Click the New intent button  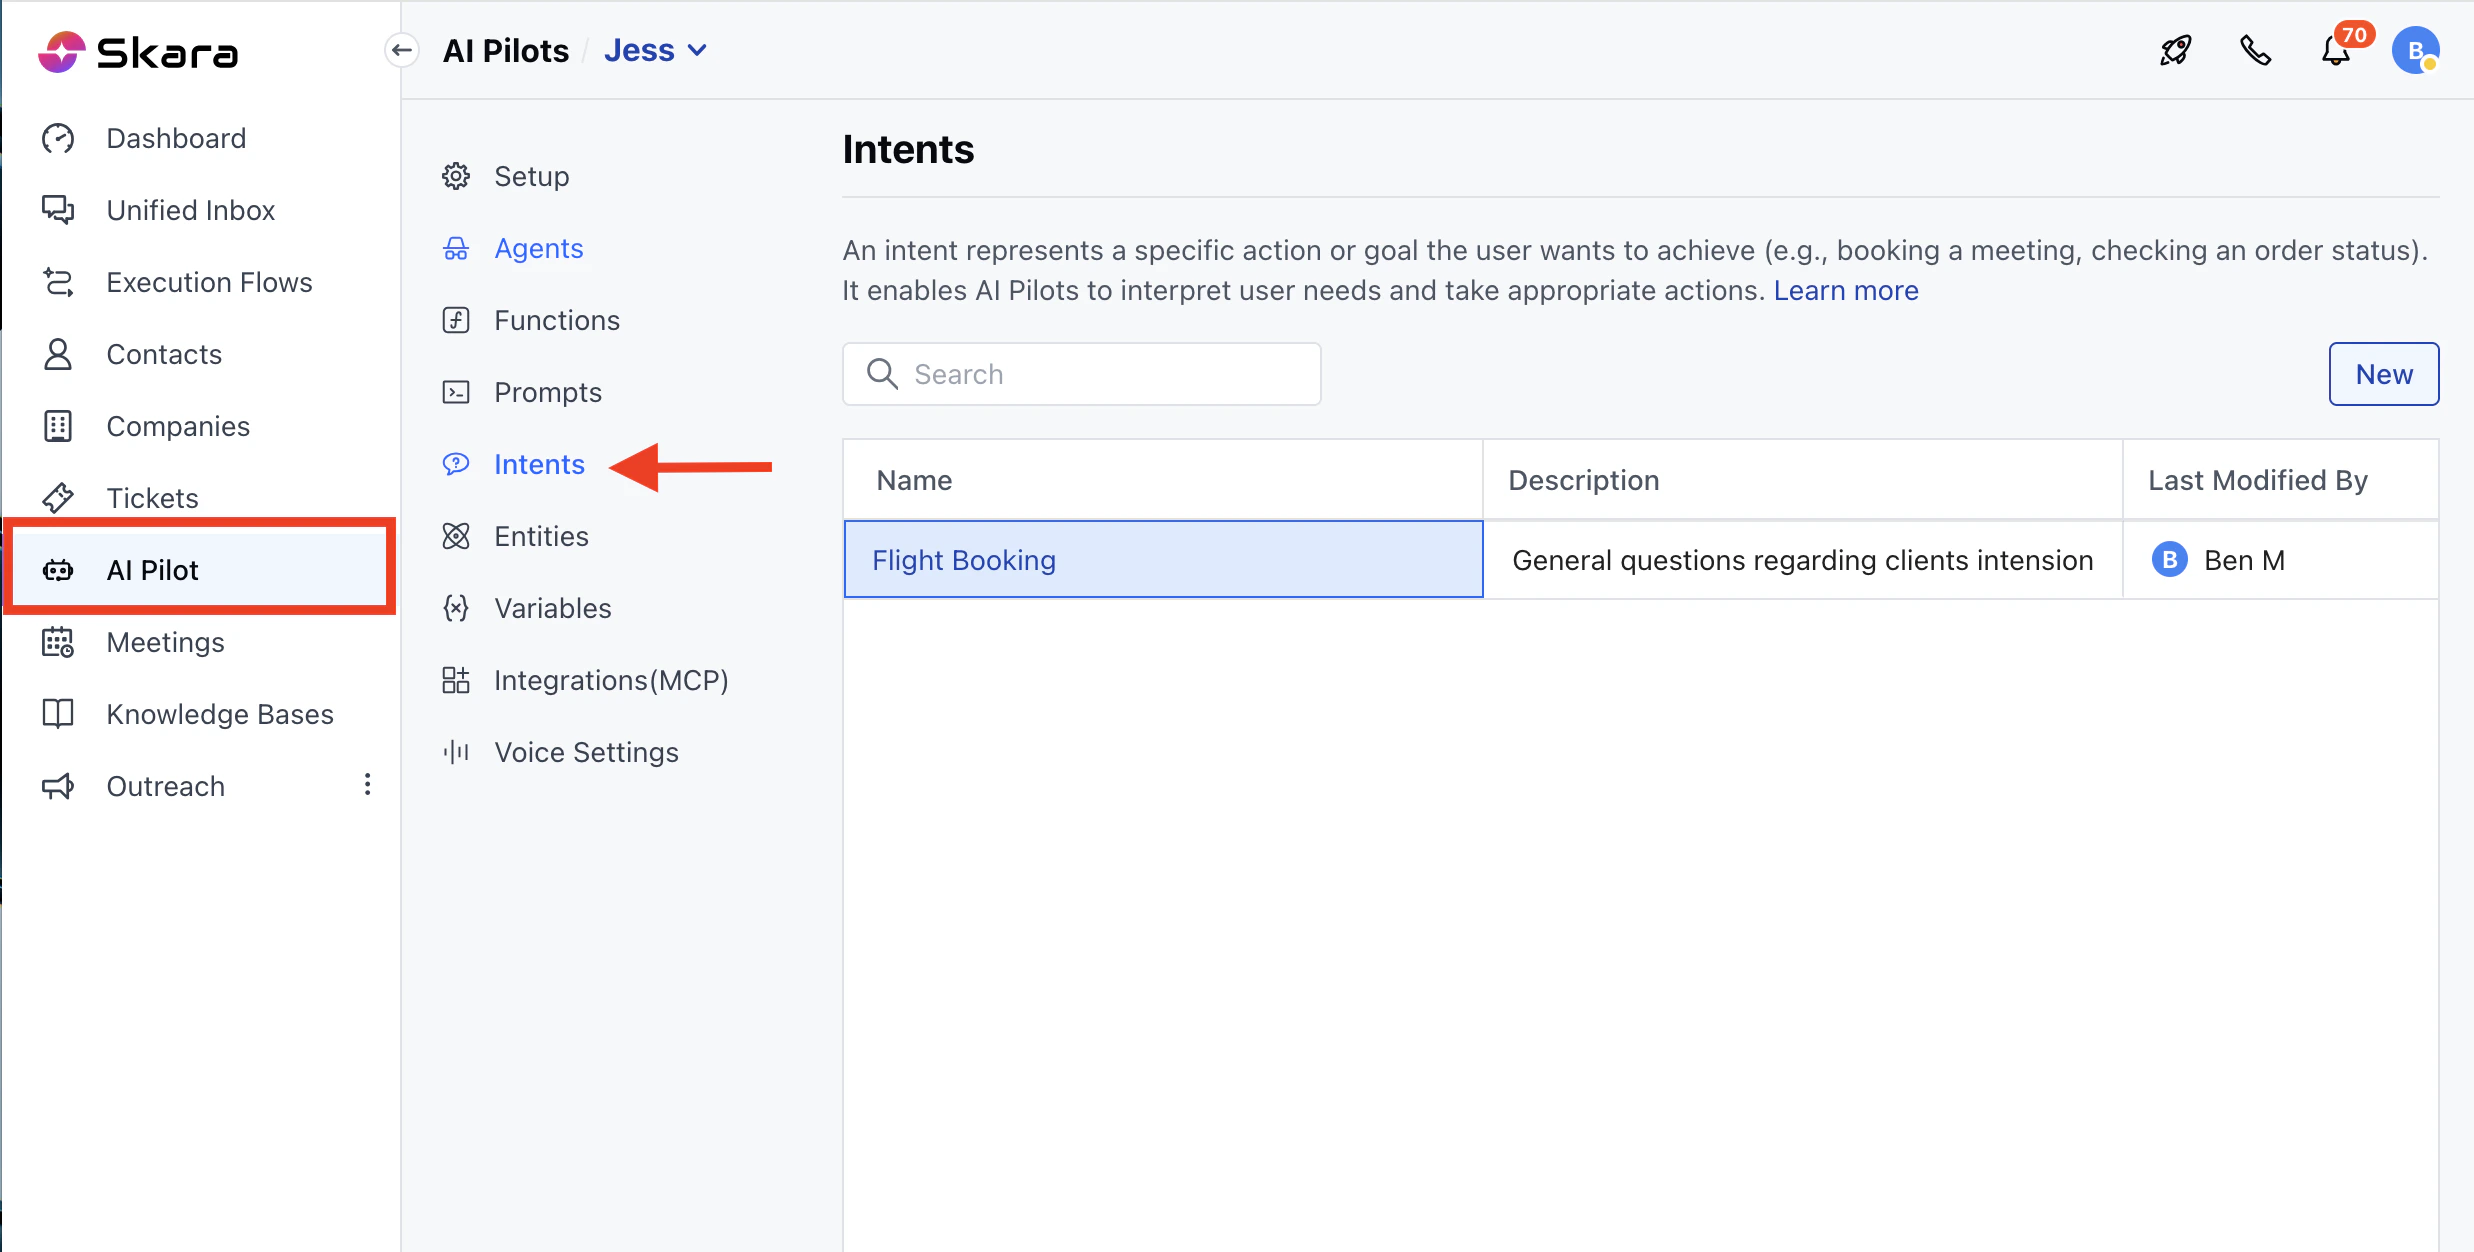(2383, 374)
